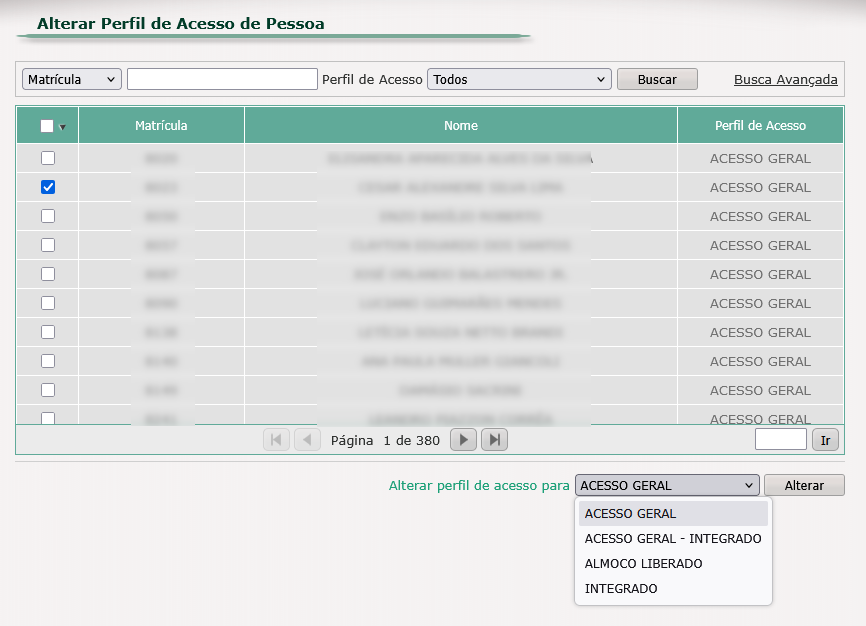Select 'ACESSO GERAL - INTEGRADO' from the list

click(673, 539)
